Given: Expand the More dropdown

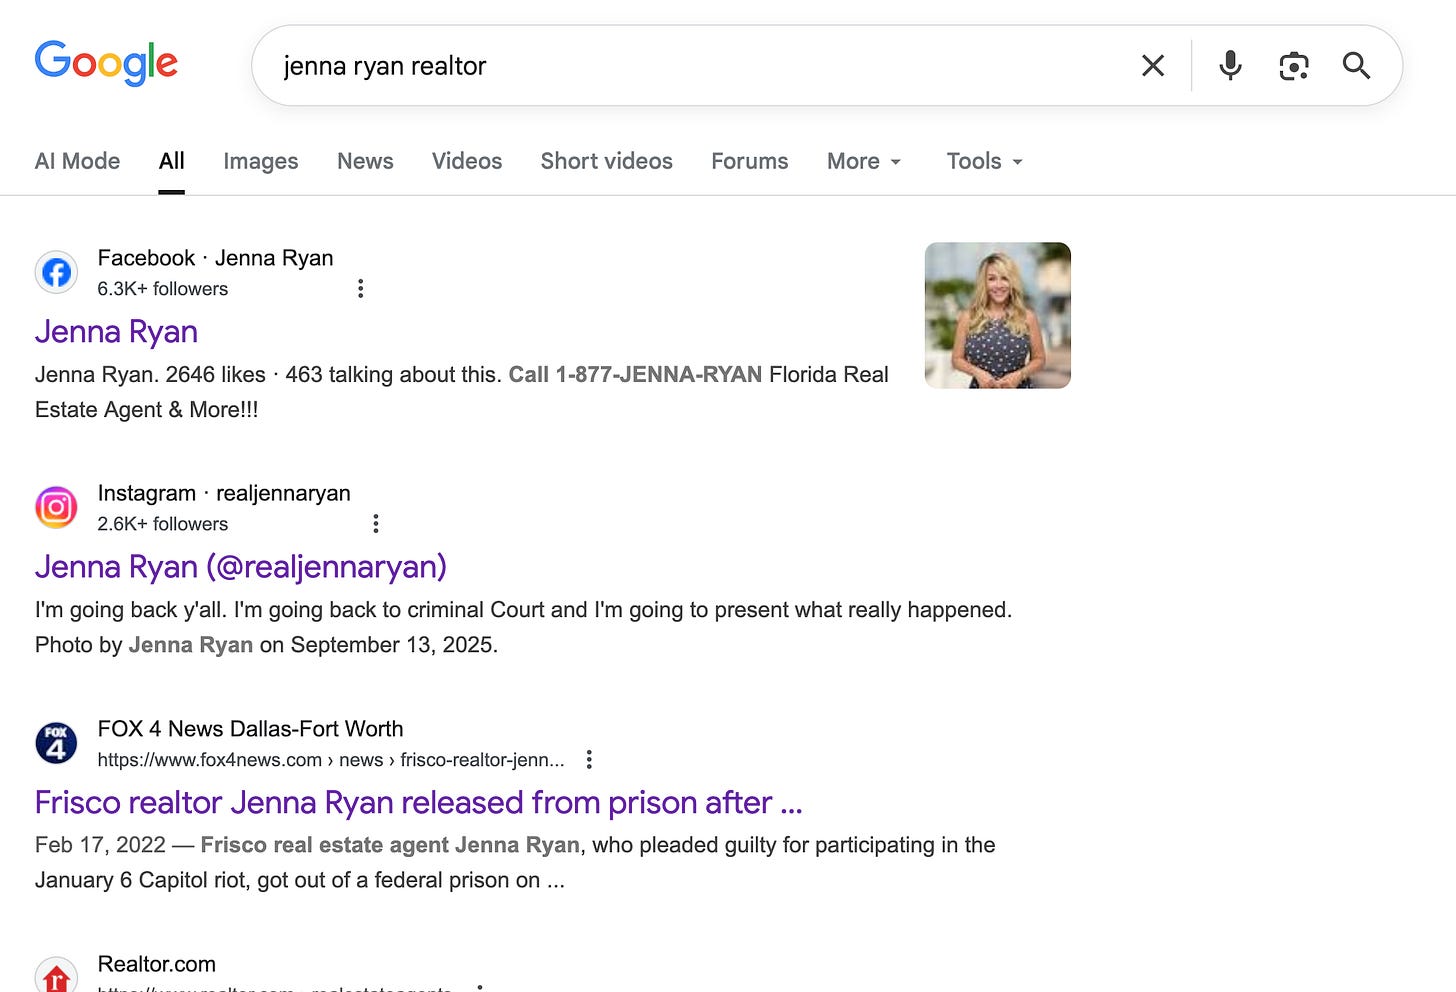Looking at the screenshot, I should click(864, 161).
